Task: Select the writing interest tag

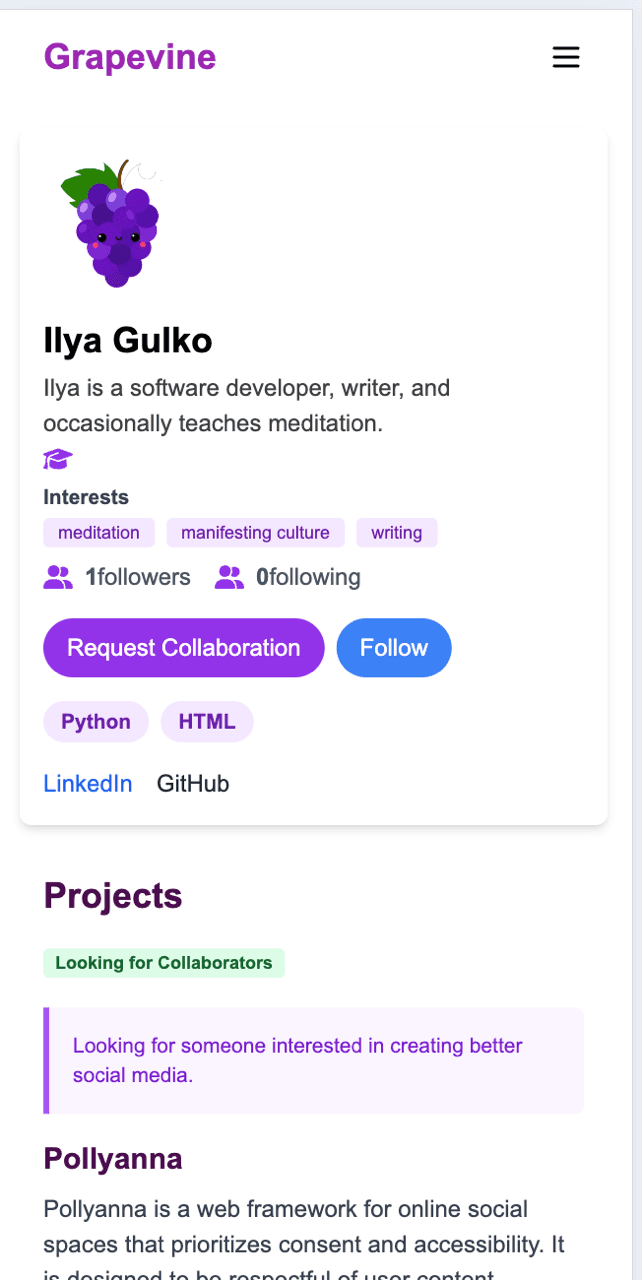Action: [397, 533]
